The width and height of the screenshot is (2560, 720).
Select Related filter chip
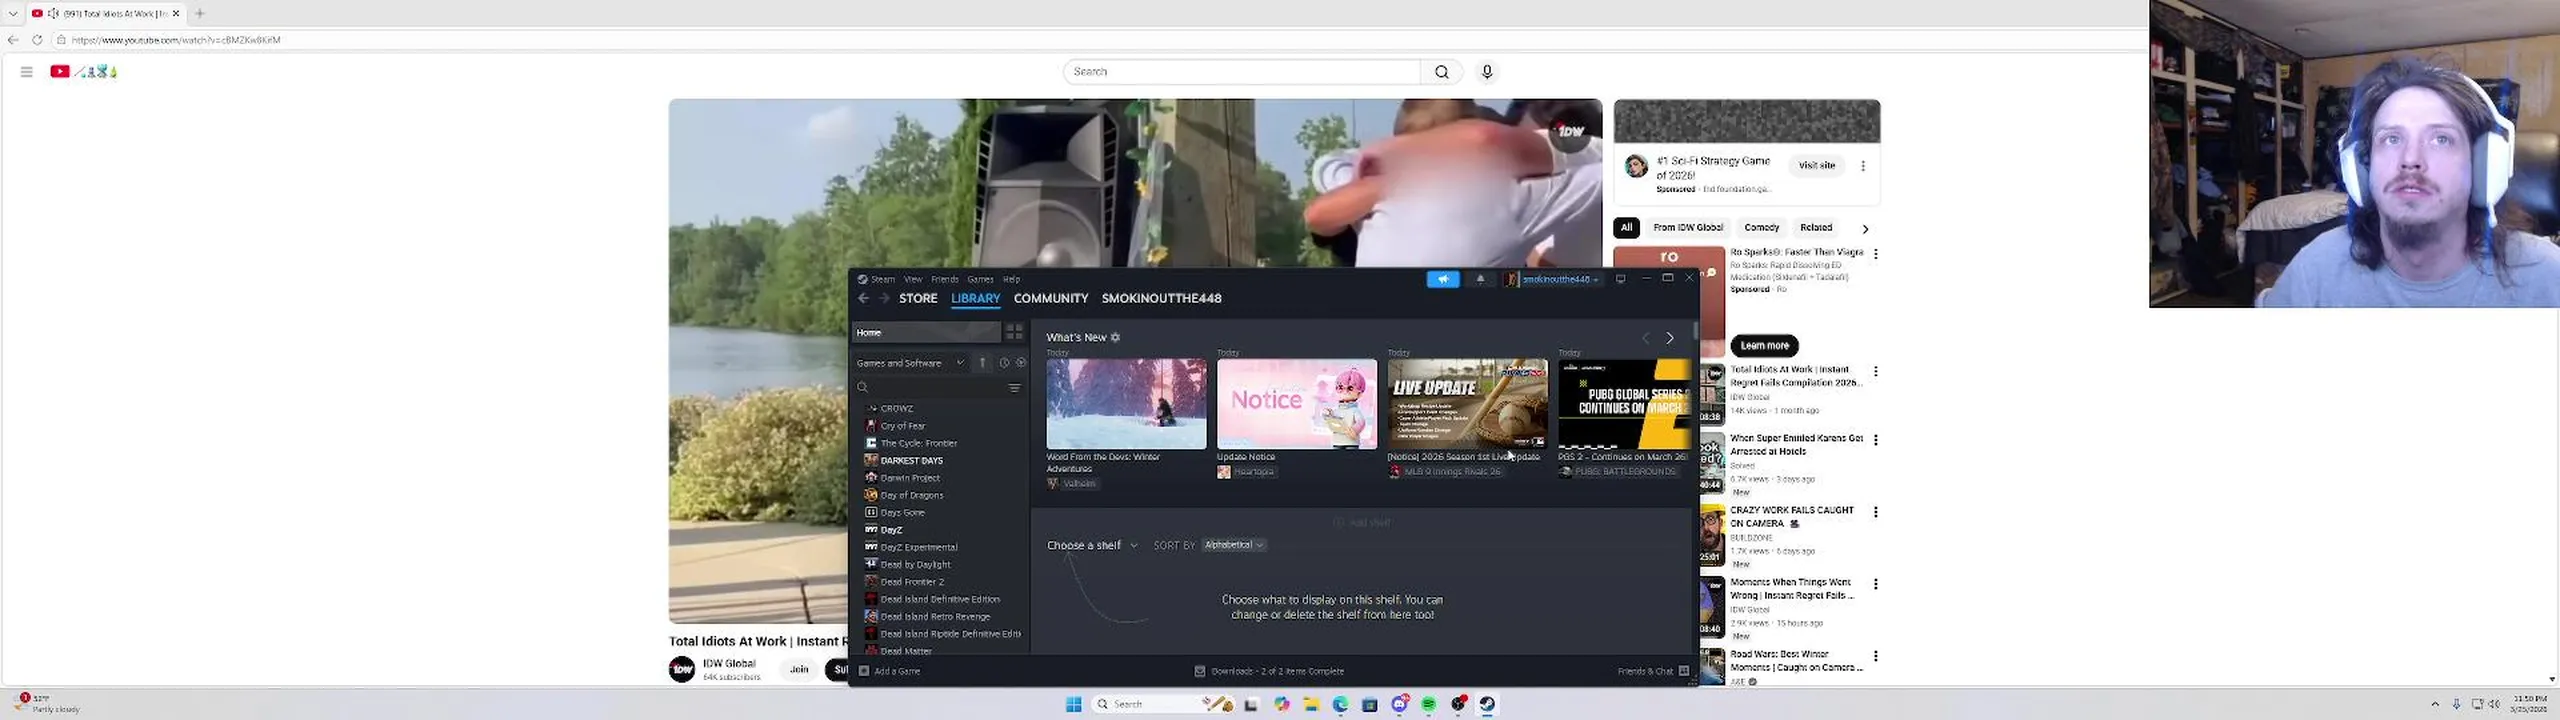(x=1816, y=228)
